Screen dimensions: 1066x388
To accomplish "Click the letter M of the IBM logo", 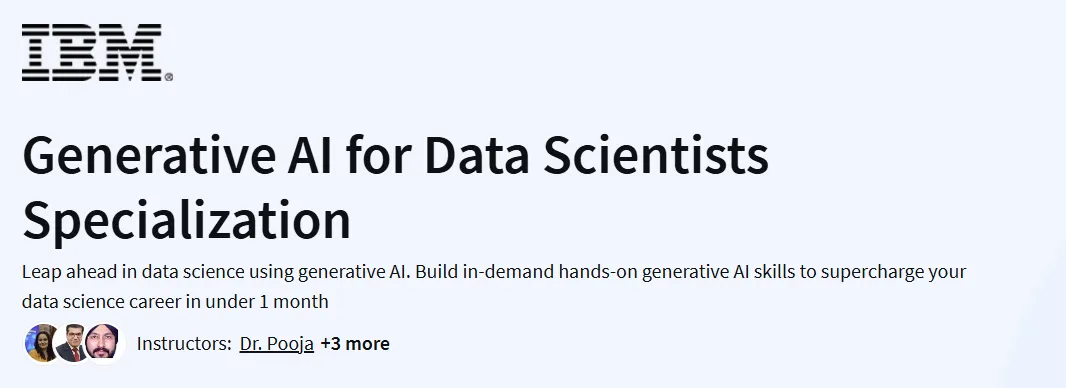I will (135, 52).
